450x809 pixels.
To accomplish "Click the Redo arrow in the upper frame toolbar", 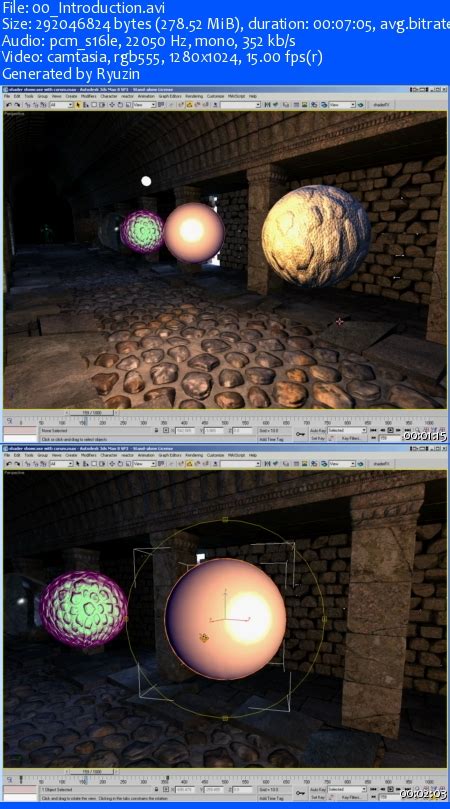I will [17, 105].
